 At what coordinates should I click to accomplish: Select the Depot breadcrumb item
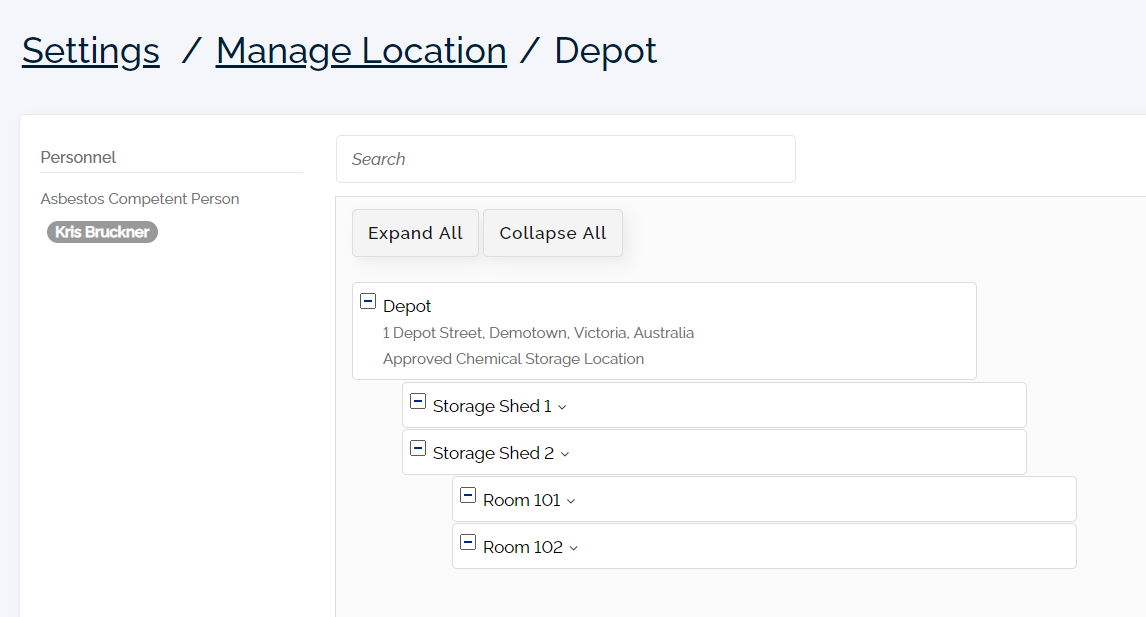(x=605, y=50)
